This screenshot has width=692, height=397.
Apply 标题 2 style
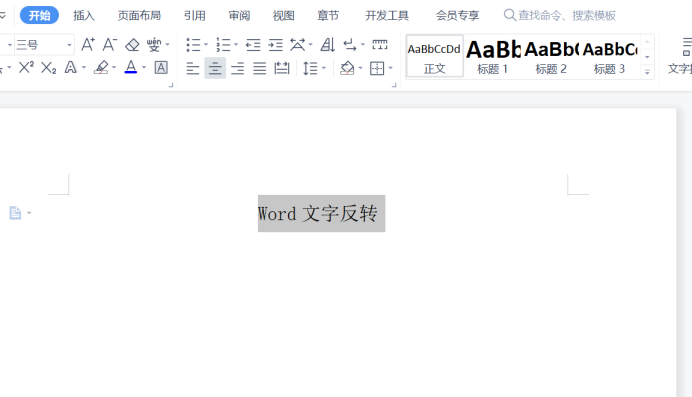point(551,56)
